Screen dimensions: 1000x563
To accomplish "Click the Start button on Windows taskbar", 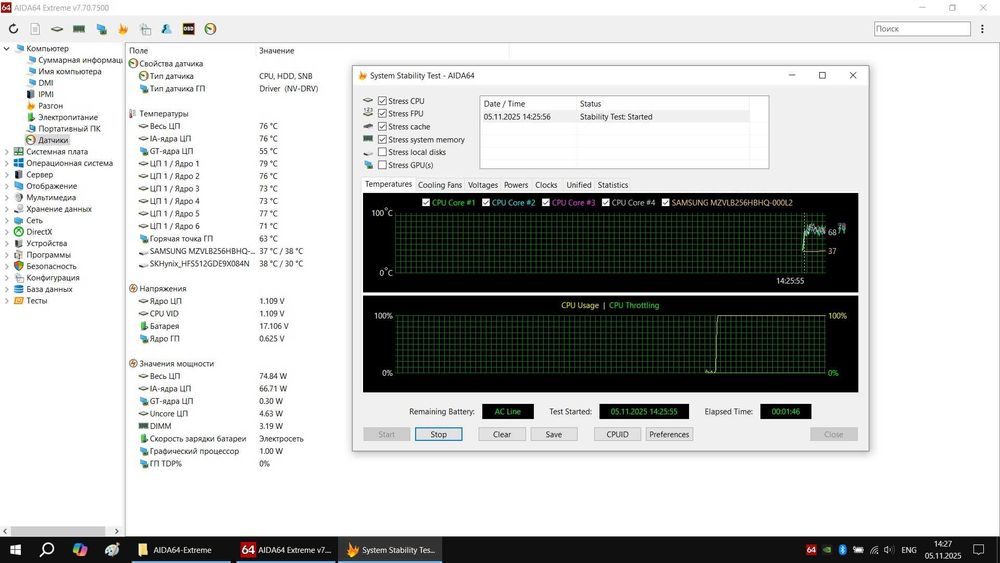I will (15, 550).
